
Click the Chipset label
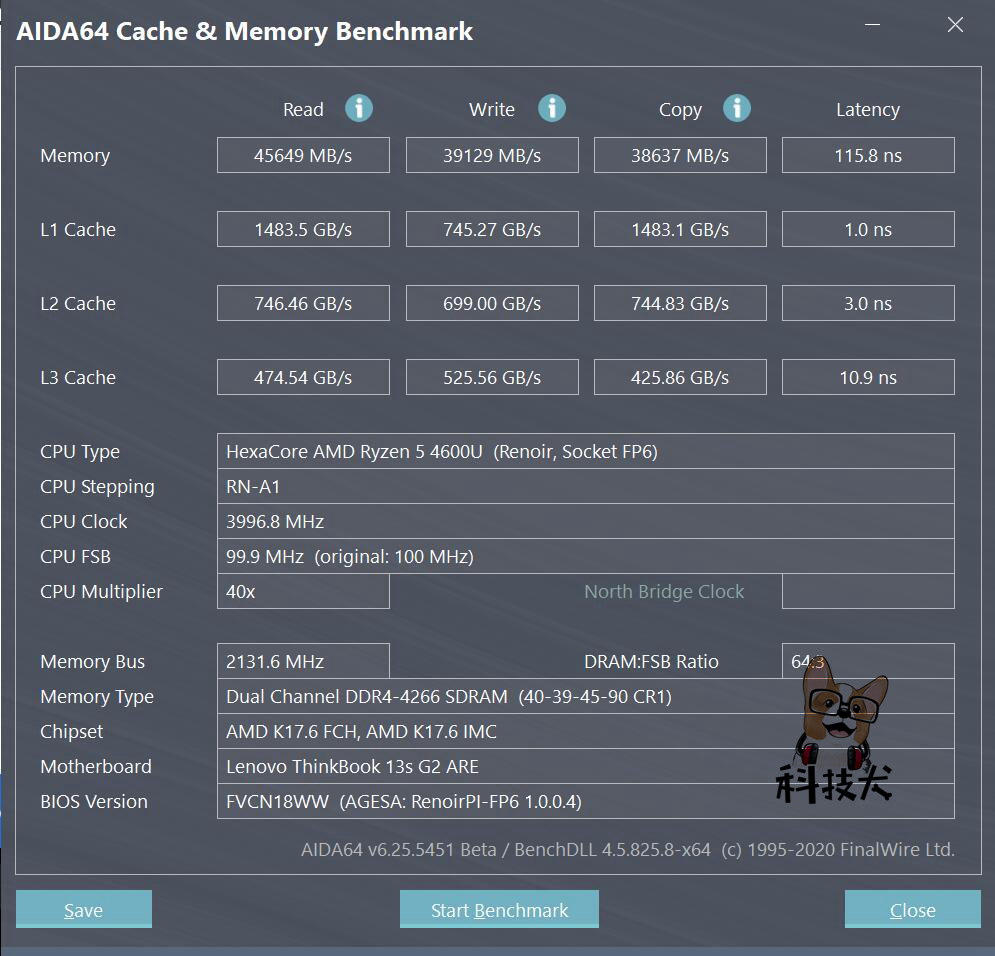72,731
